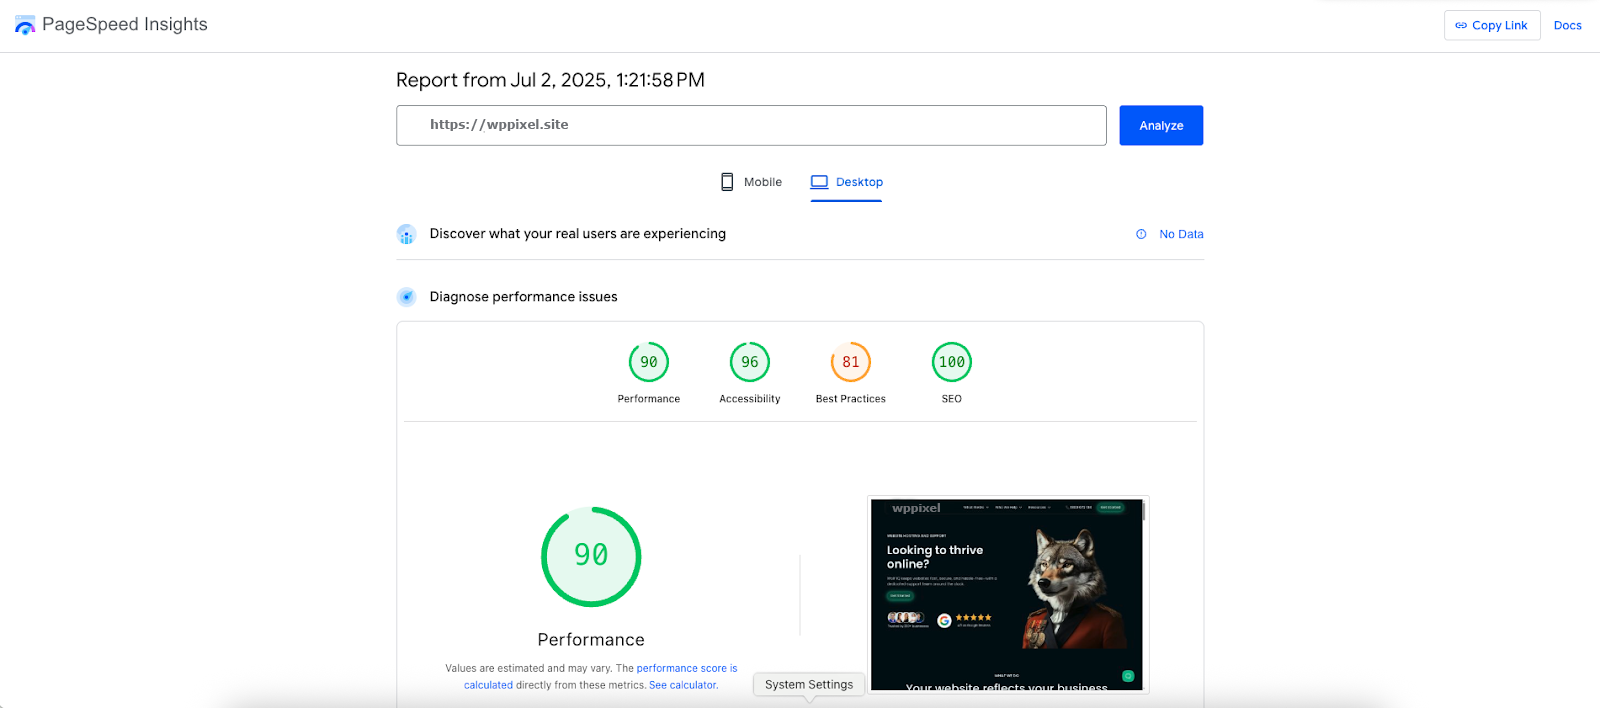Select the Best Practices 81 score gauge
Viewport: 1600px width, 708px height.
click(851, 363)
